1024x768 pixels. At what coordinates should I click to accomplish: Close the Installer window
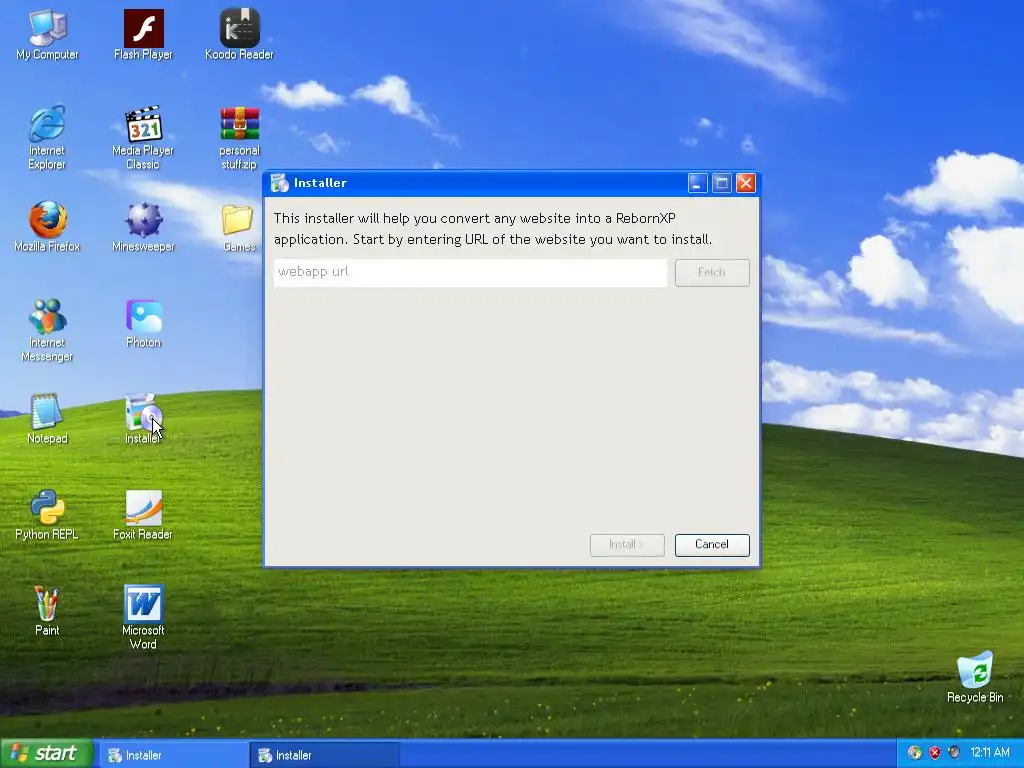[x=746, y=184]
